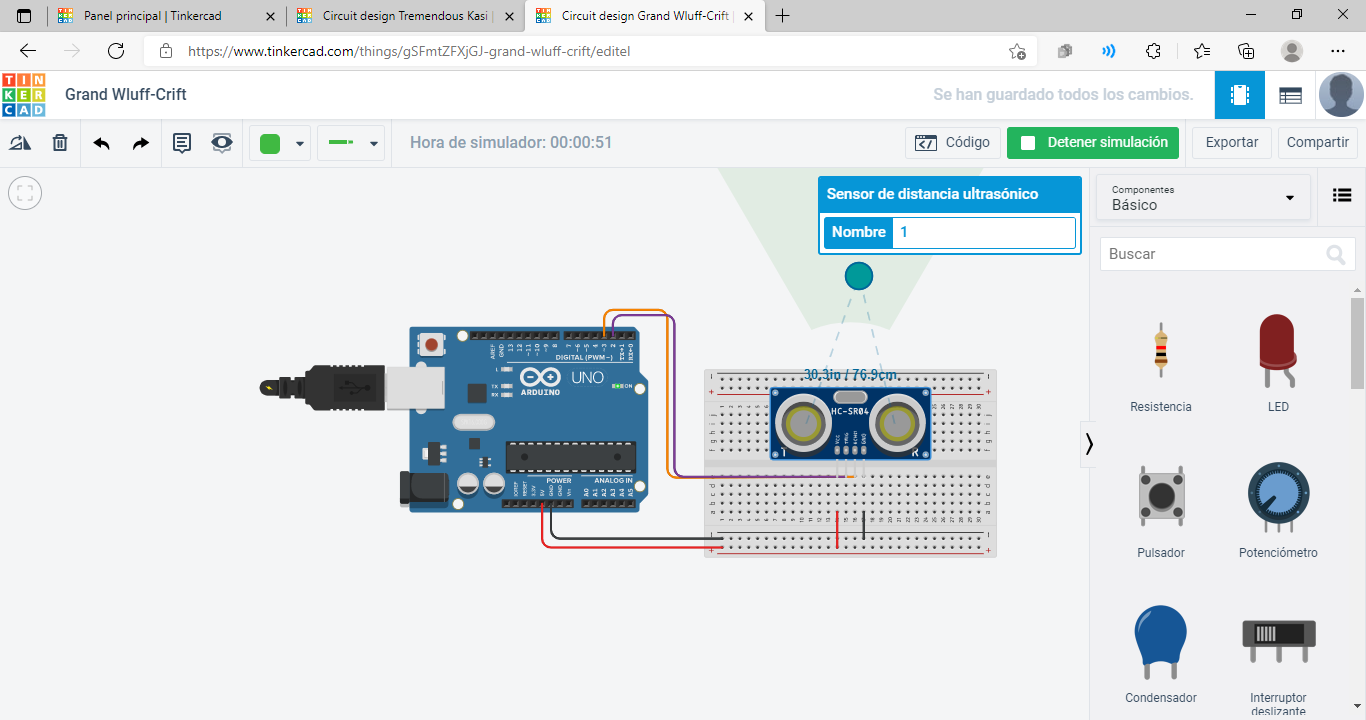
Task: Click the zoom to fit button
Action: (25, 193)
